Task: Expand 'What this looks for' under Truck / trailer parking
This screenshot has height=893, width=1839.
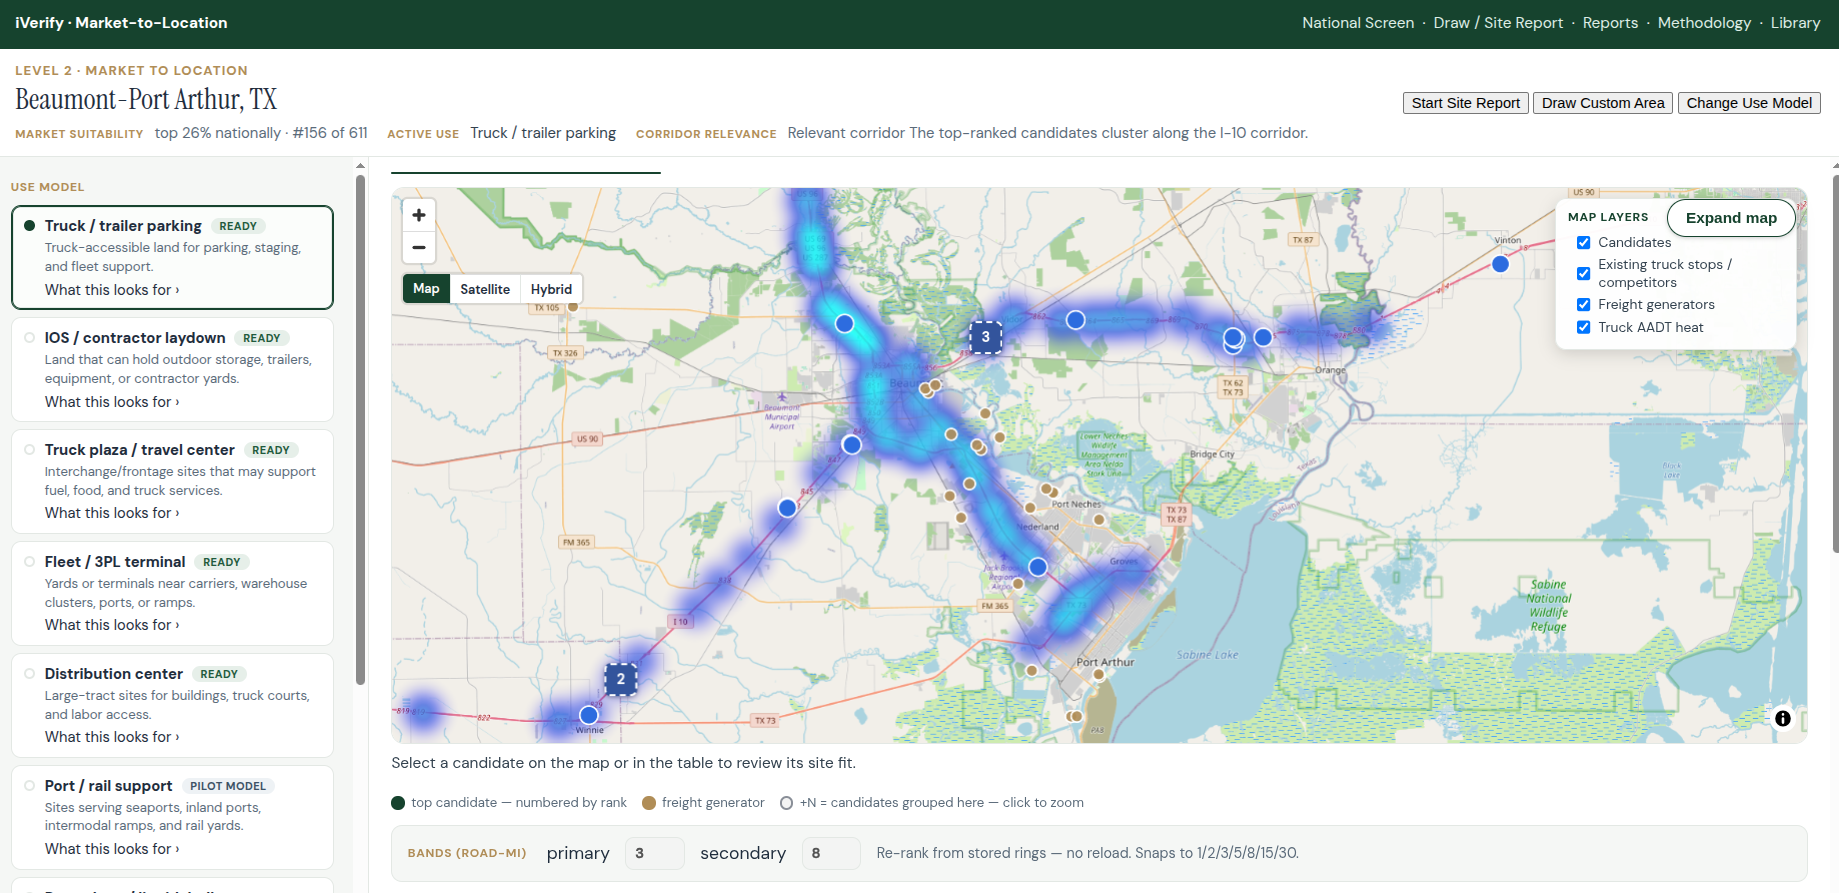Action: (112, 290)
